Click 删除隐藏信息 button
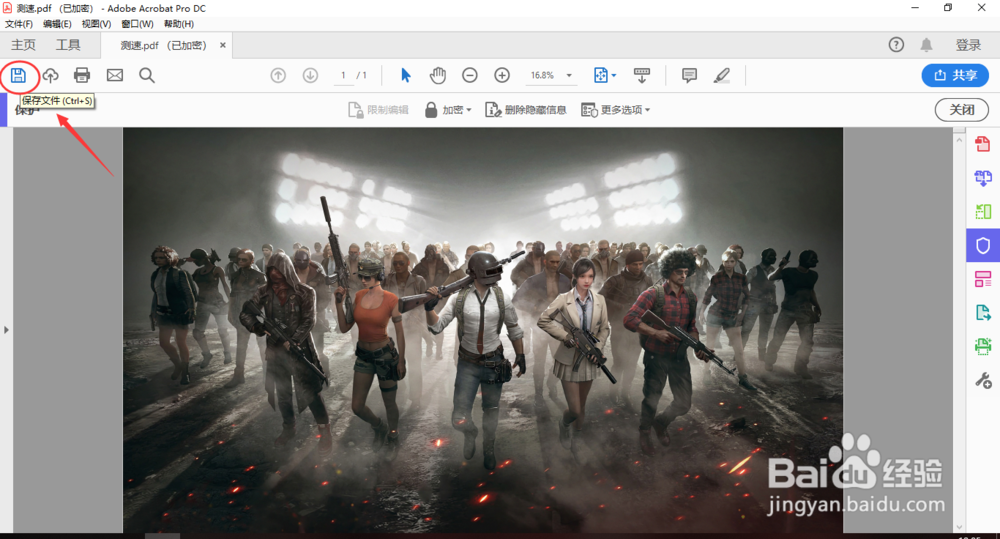 [x=526, y=110]
